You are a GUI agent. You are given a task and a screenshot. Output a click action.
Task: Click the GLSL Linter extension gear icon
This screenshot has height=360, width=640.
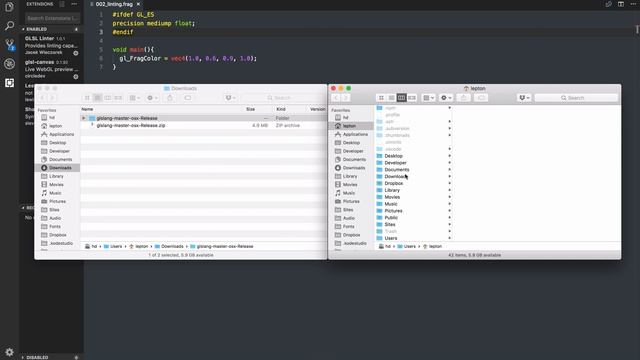(76, 53)
